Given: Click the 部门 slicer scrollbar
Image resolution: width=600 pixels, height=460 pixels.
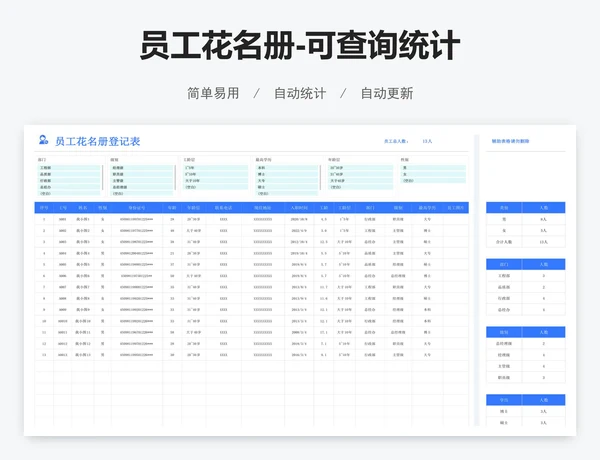Looking at the screenshot, I should [x=103, y=178].
